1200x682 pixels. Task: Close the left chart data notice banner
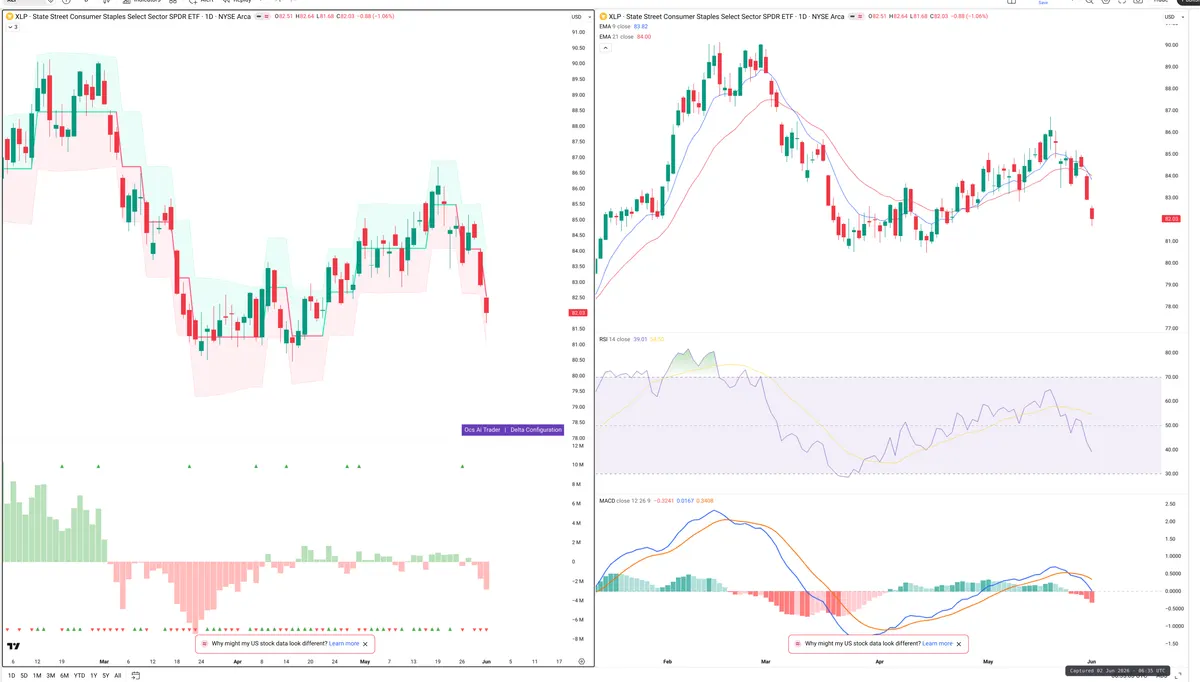click(365, 644)
